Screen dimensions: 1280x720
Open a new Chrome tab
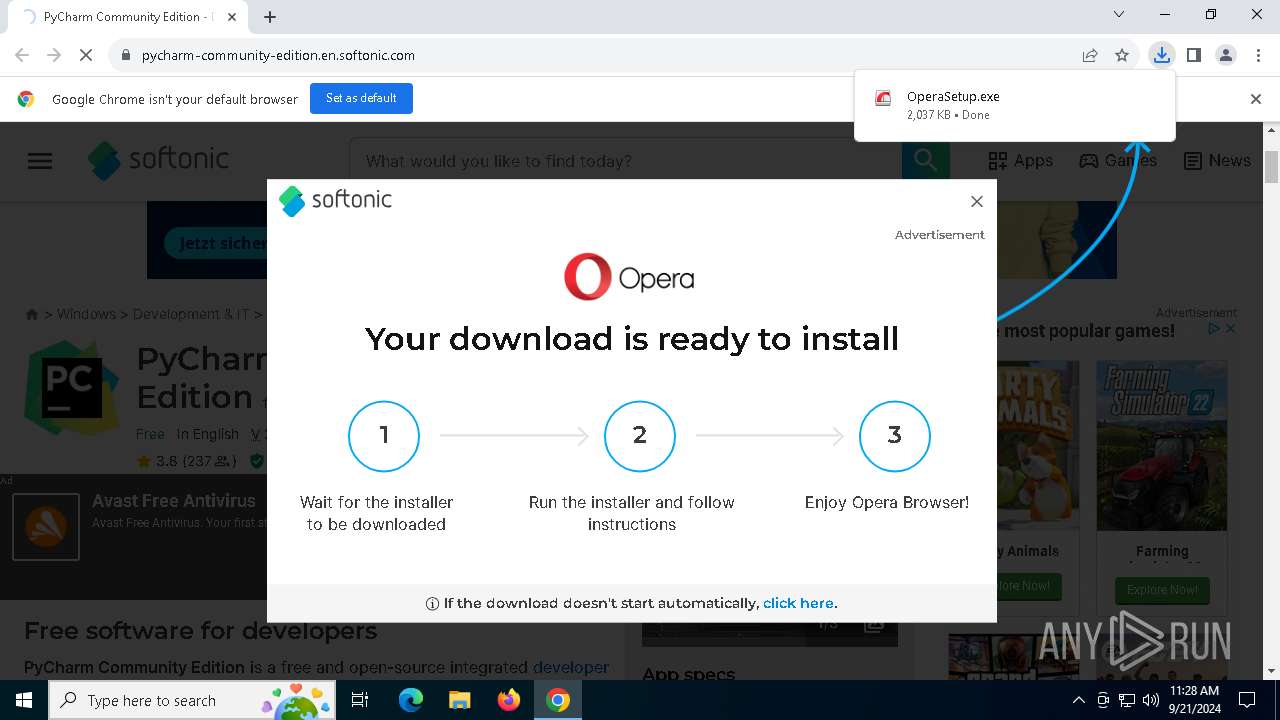(270, 16)
